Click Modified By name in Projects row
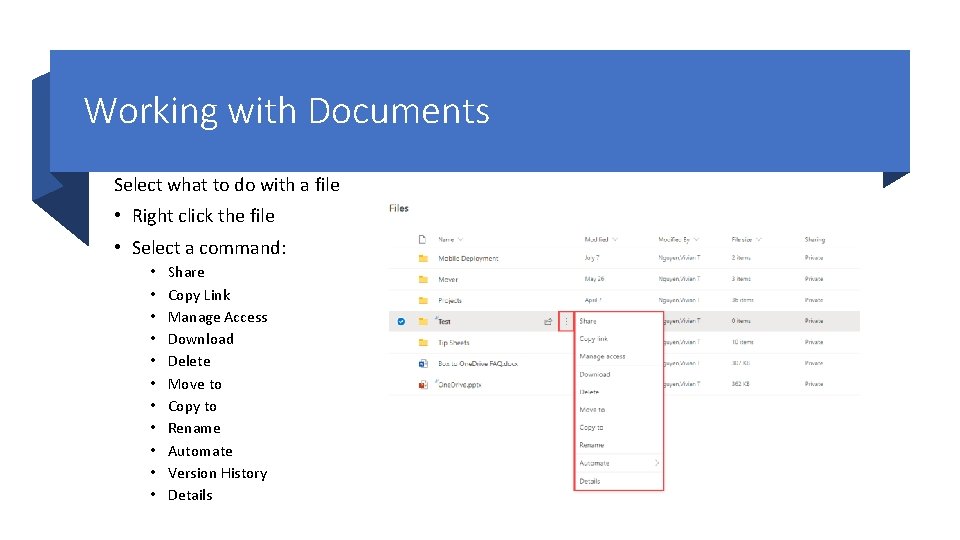The width and height of the screenshot is (960, 540). [x=679, y=300]
